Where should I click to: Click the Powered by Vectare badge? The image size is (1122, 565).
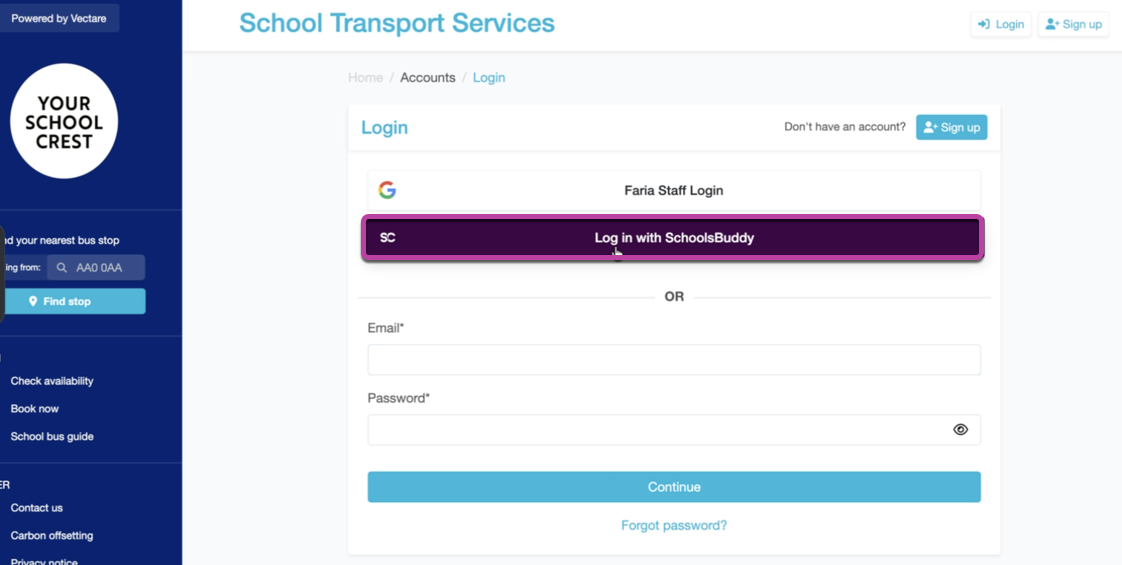[x=59, y=18]
